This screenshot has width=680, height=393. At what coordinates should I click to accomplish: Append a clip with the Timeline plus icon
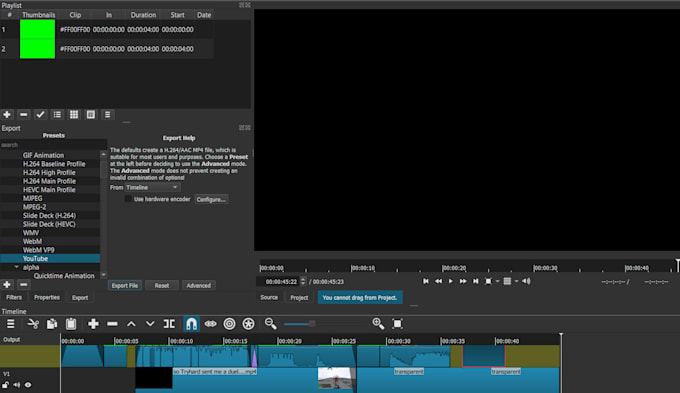[93, 324]
